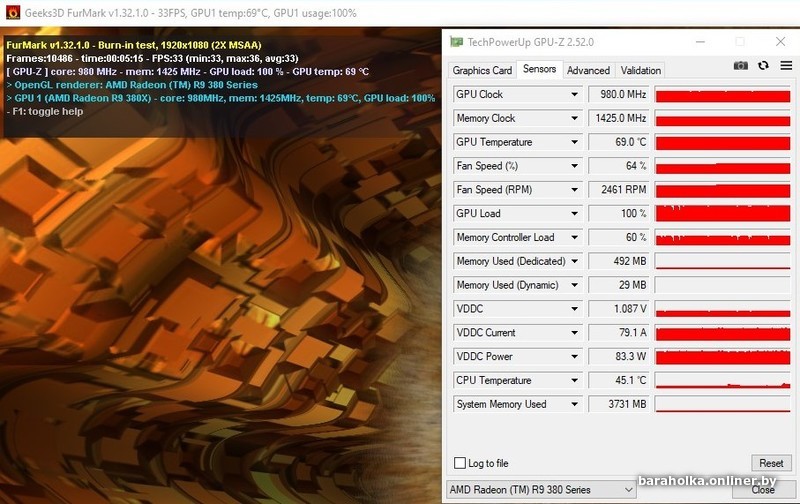This screenshot has width=800, height=504.
Task: Click the 69.0 °C temperature value
Action: (618, 142)
